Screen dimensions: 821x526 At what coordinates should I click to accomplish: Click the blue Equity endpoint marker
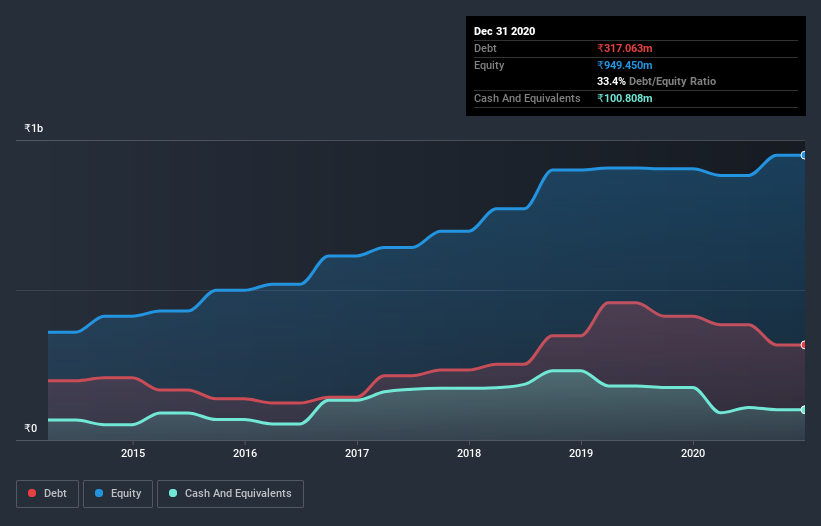(x=804, y=155)
